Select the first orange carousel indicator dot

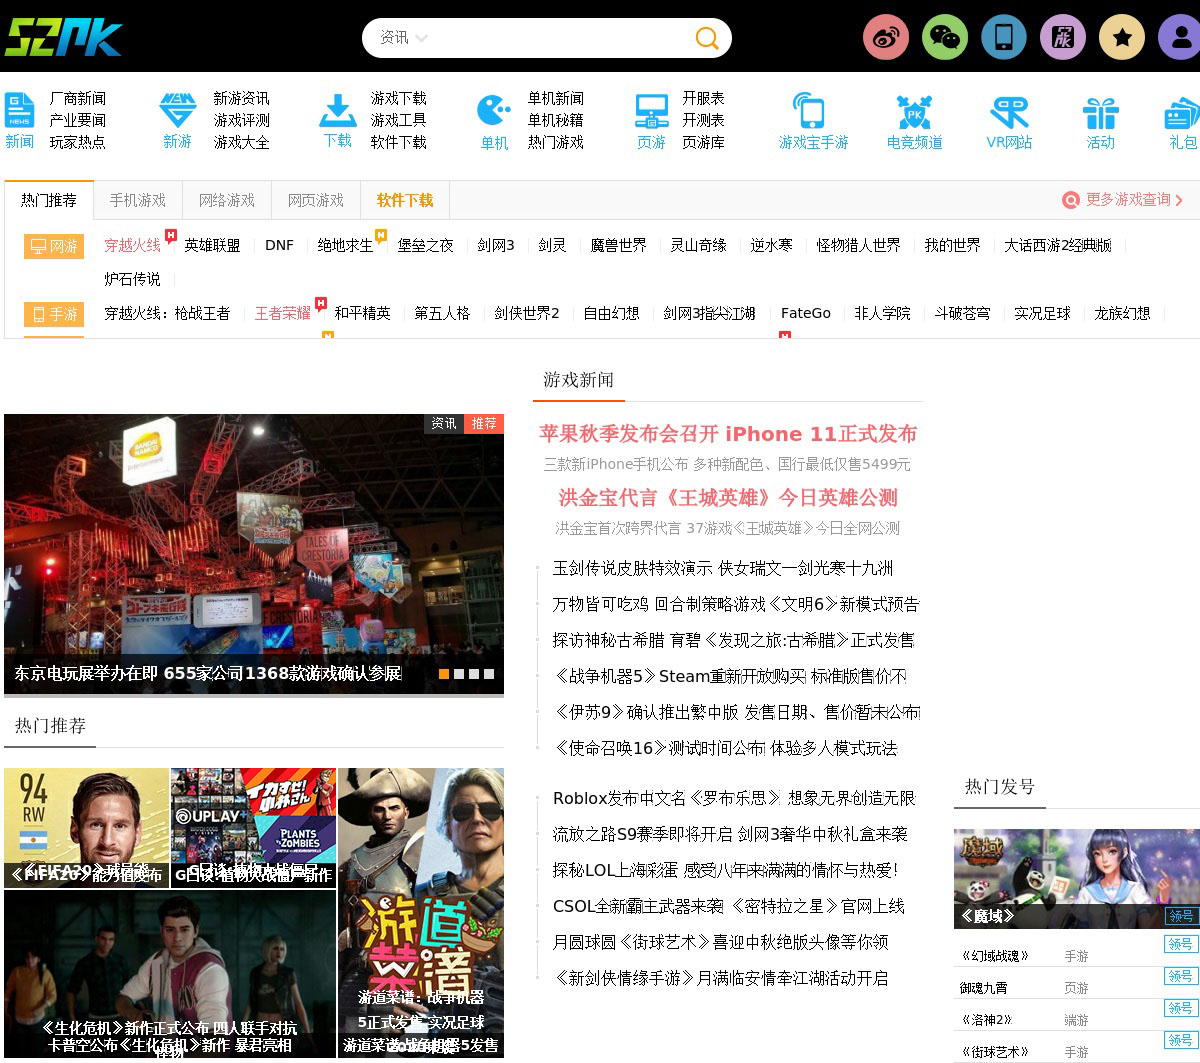click(444, 674)
